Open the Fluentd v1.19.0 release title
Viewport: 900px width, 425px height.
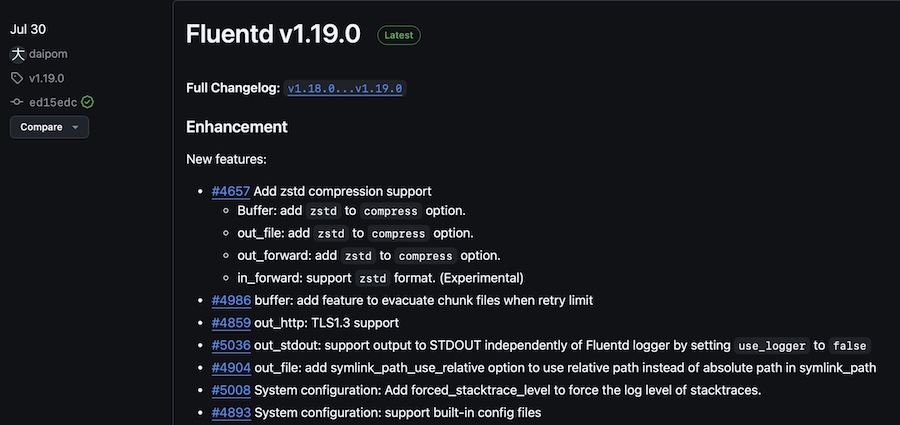click(273, 34)
